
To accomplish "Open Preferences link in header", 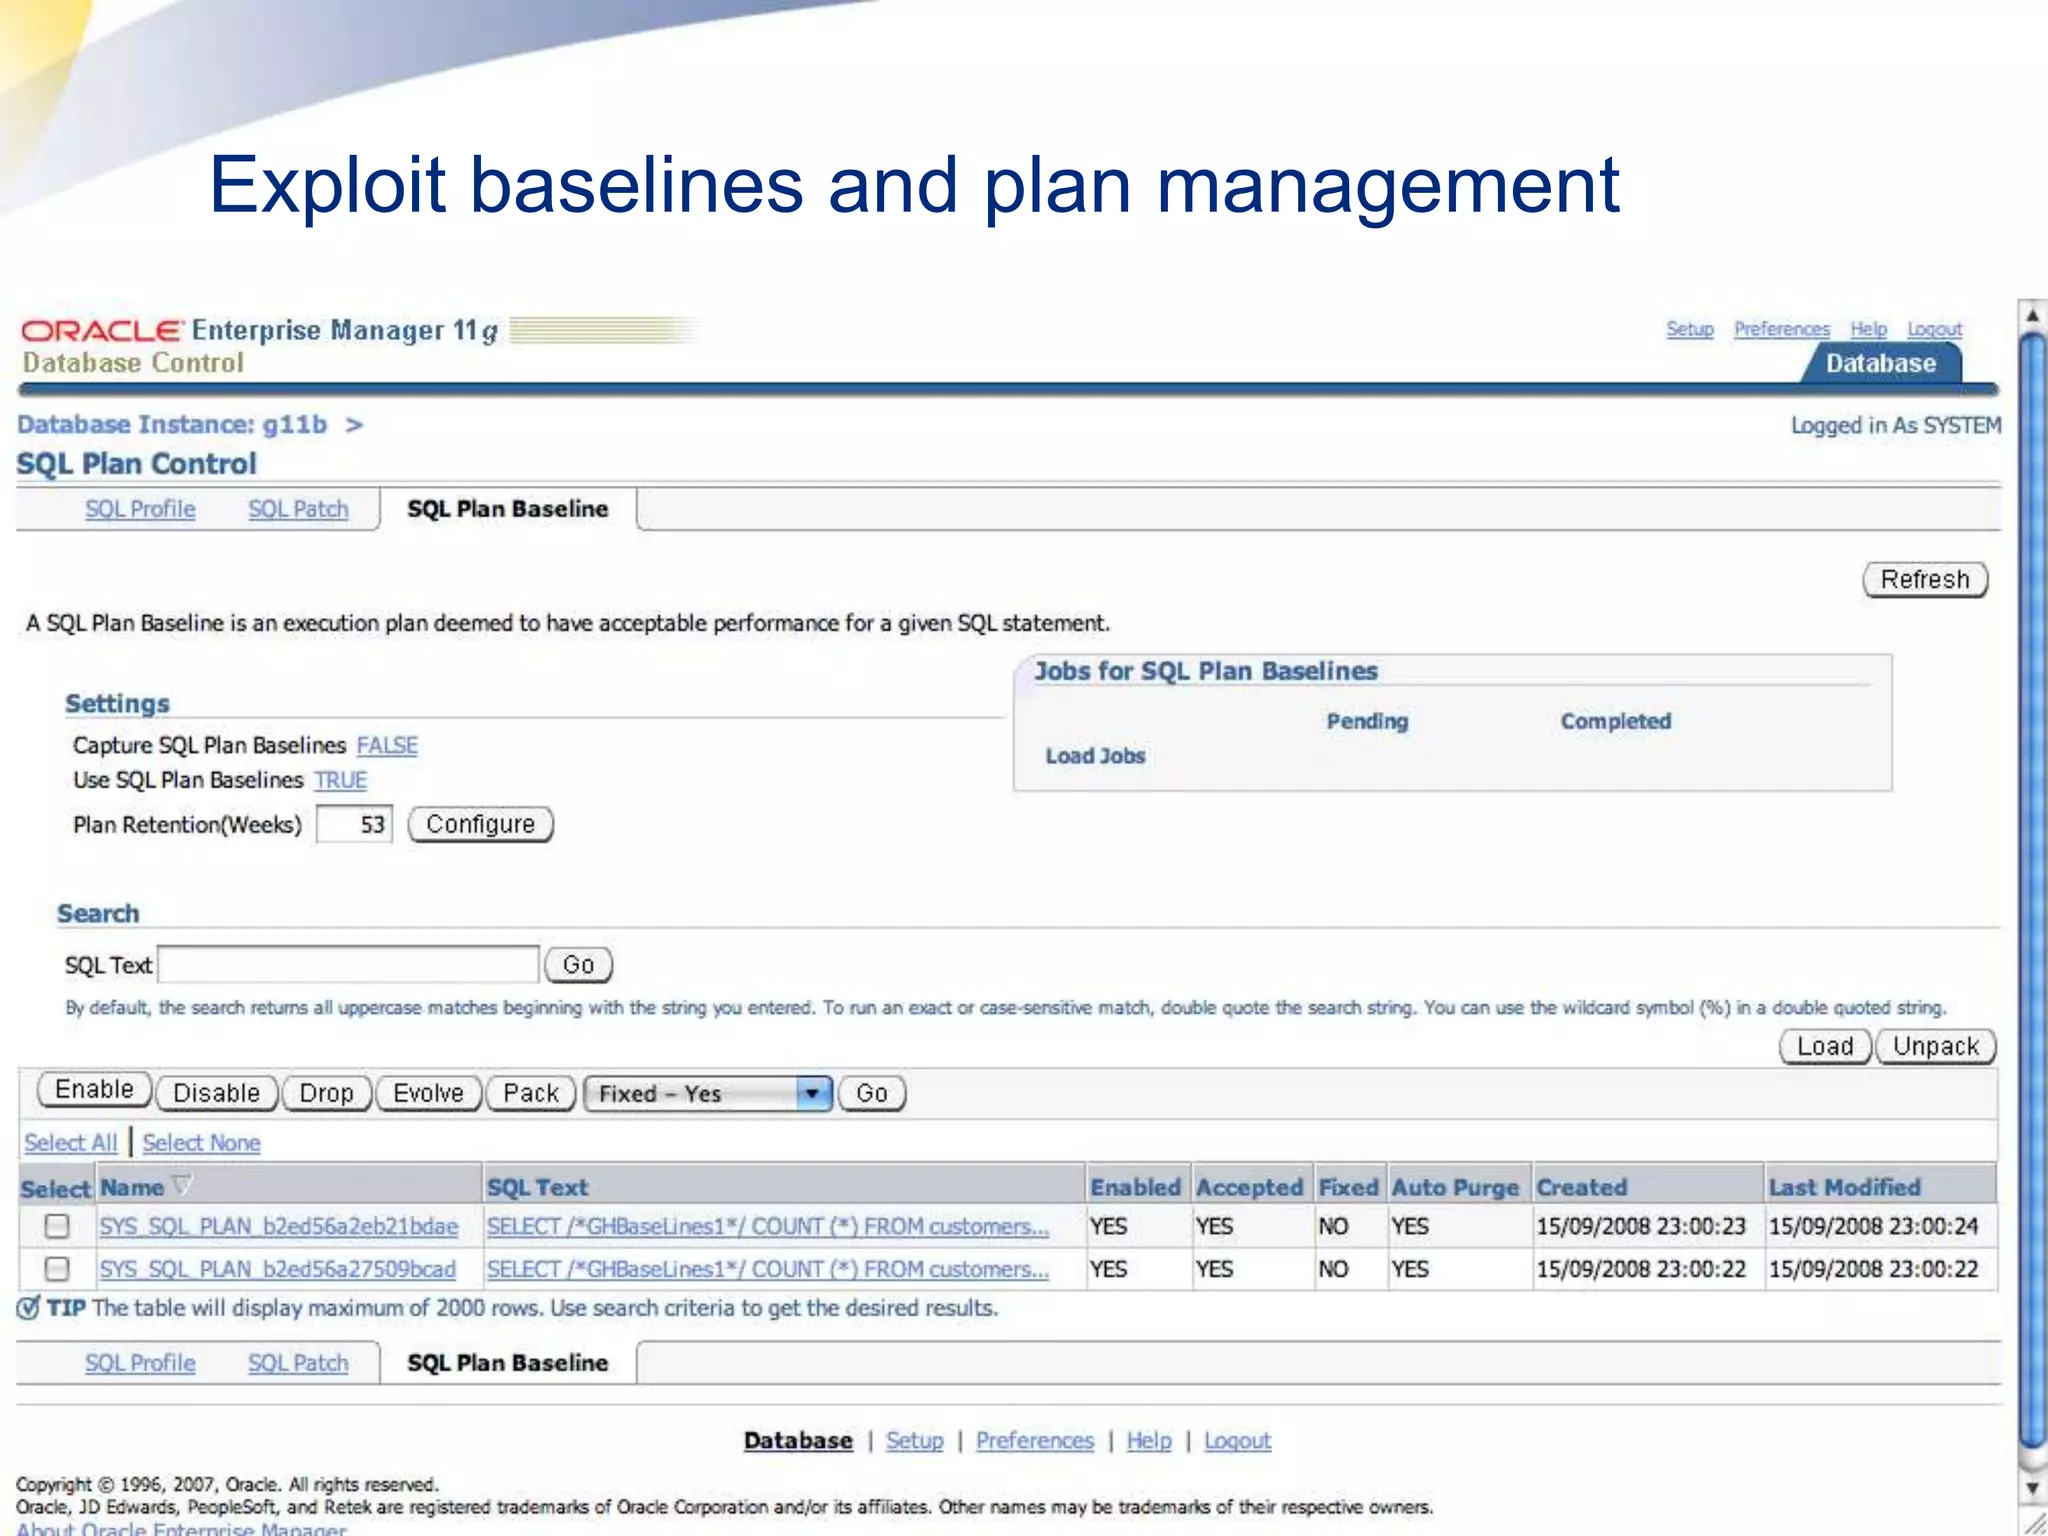I will [1782, 329].
